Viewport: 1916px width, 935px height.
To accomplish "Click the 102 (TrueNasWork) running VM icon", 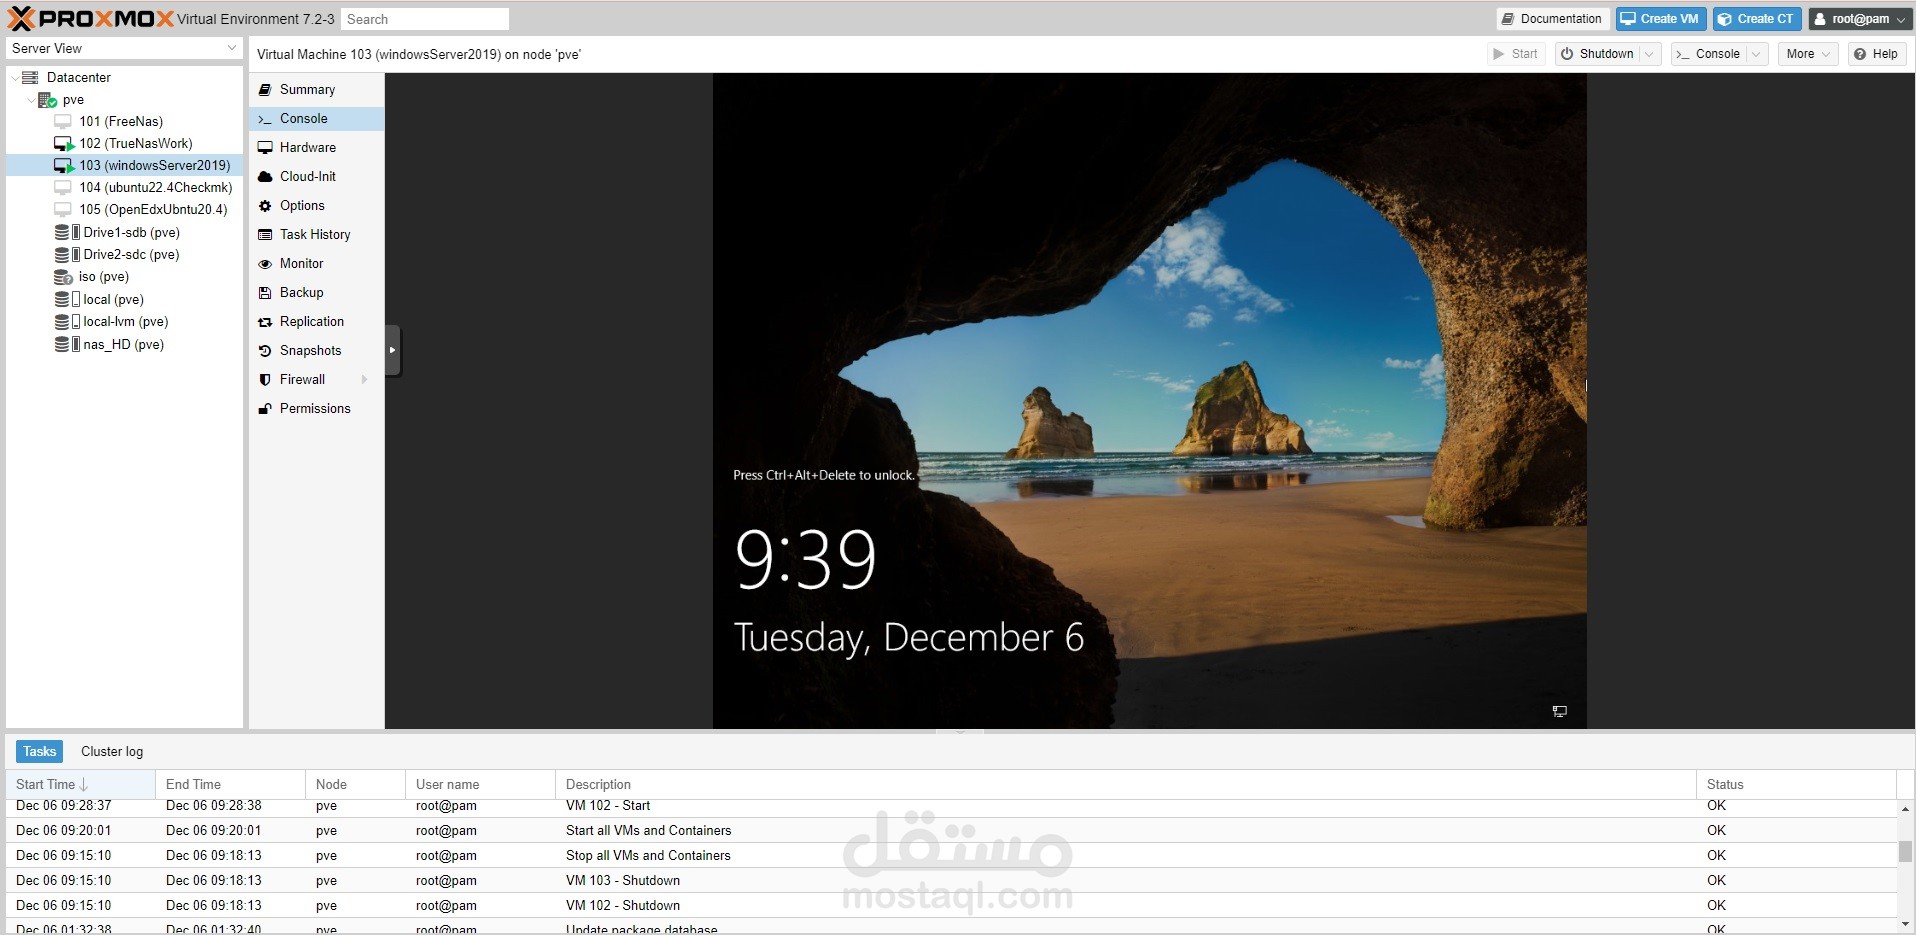I will [x=64, y=144].
